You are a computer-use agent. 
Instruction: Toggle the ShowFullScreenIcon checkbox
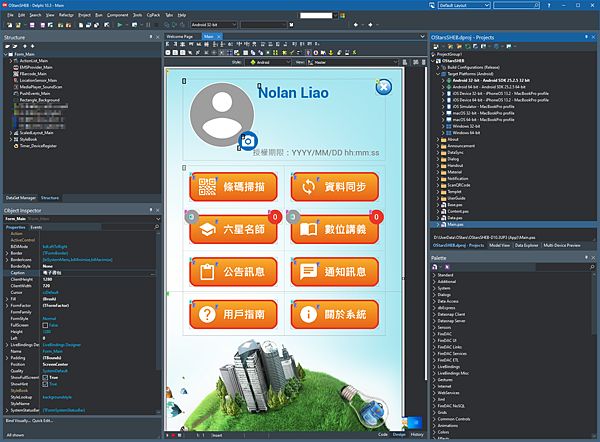45,378
